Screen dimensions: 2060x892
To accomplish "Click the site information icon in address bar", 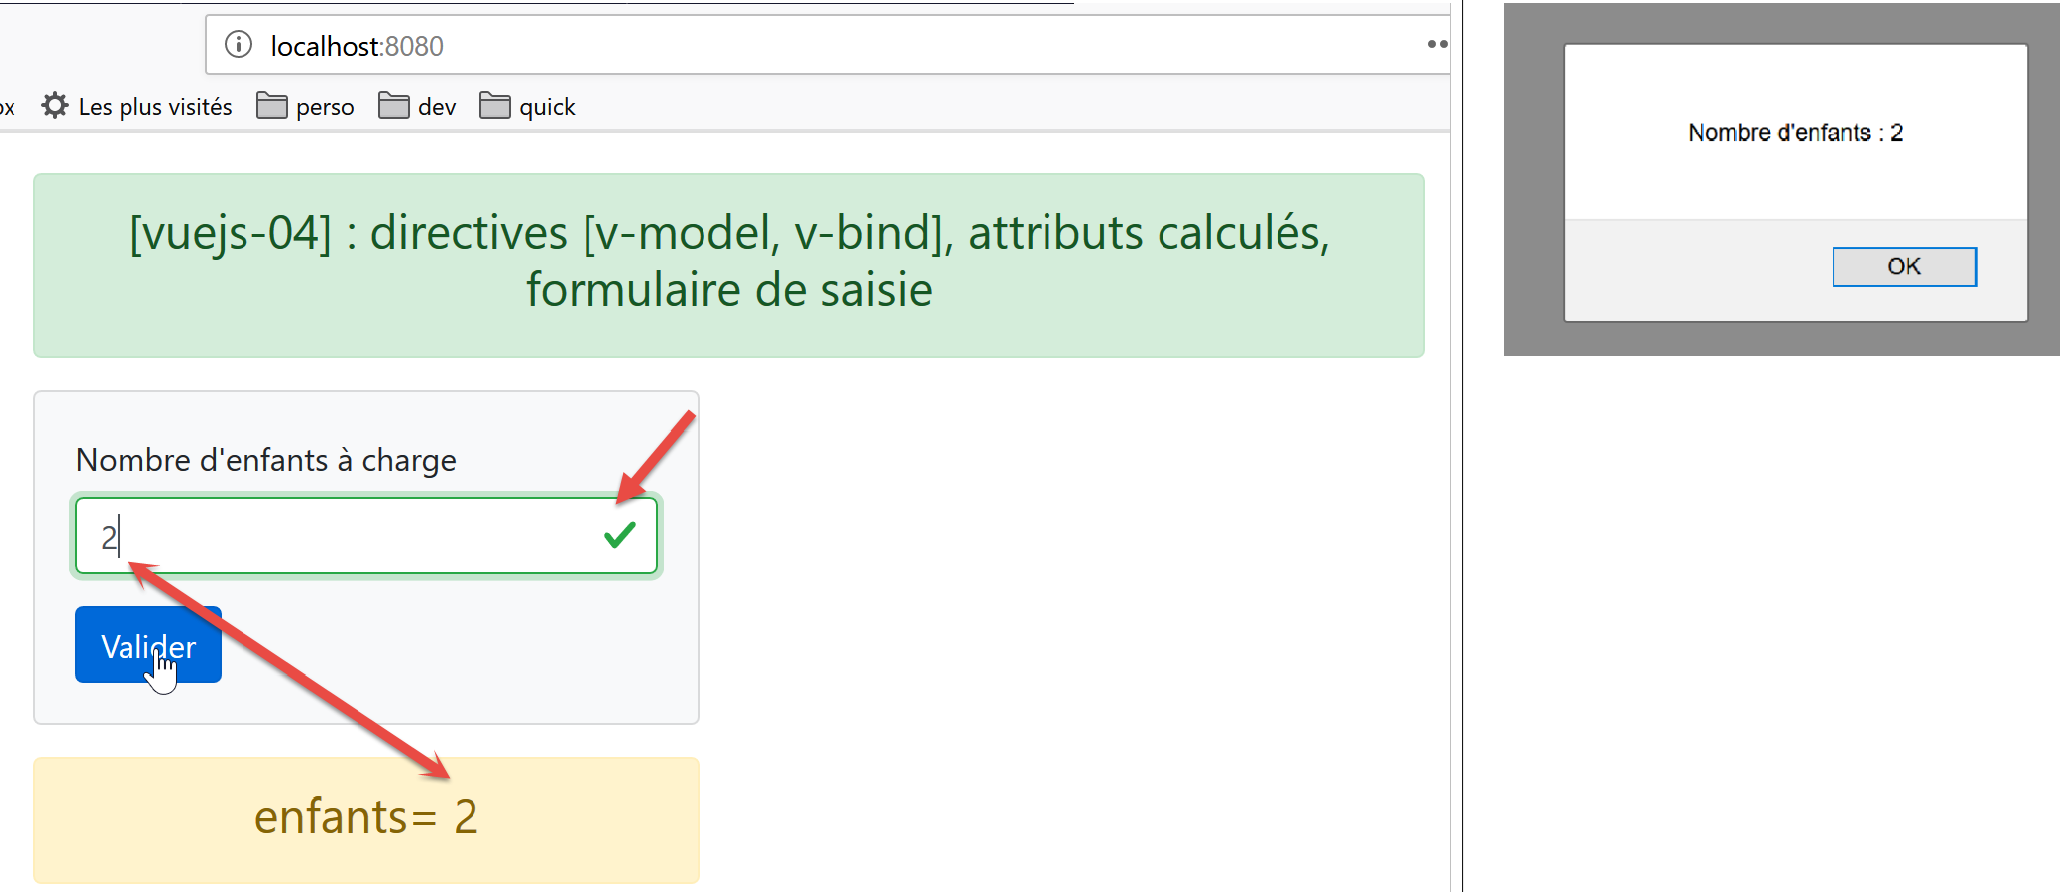I will (238, 45).
